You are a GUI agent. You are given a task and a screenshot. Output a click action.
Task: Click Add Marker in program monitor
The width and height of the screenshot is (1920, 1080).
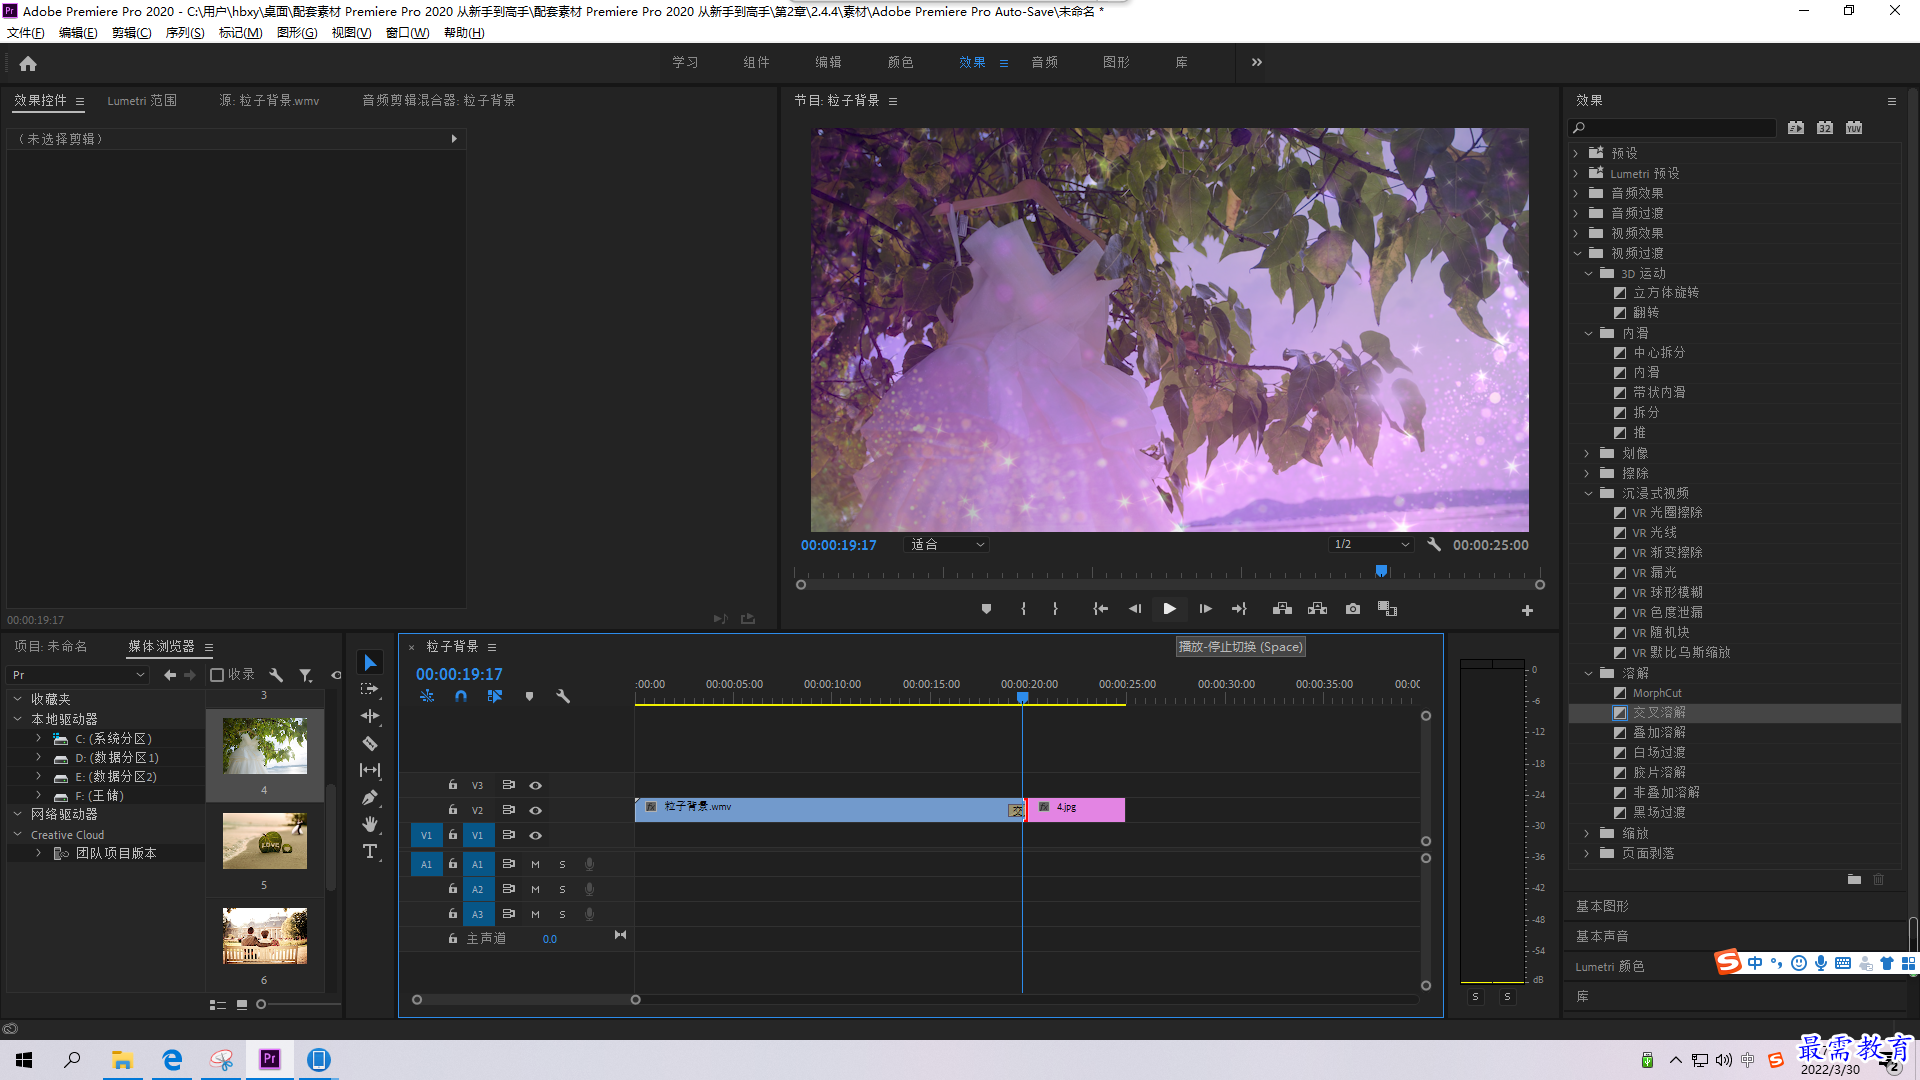point(986,609)
